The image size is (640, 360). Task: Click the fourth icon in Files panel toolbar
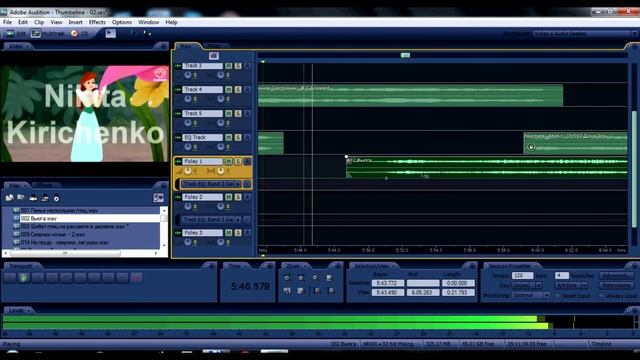coord(45,198)
